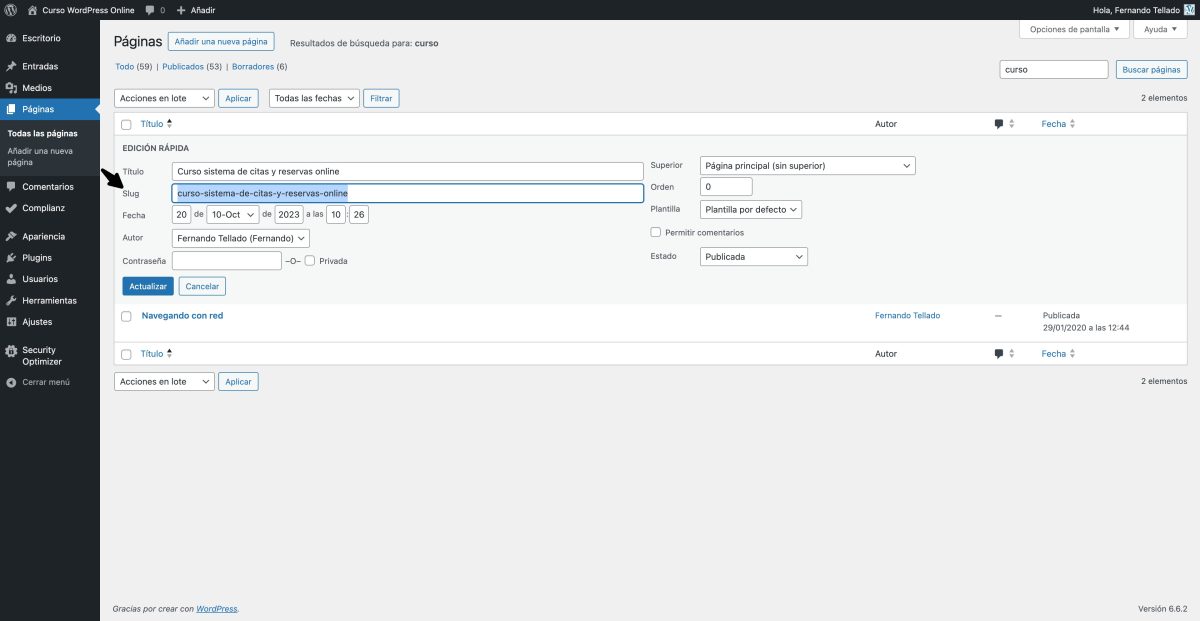Click the Escritorio dashboard icon in sidebar

[x=11, y=38]
